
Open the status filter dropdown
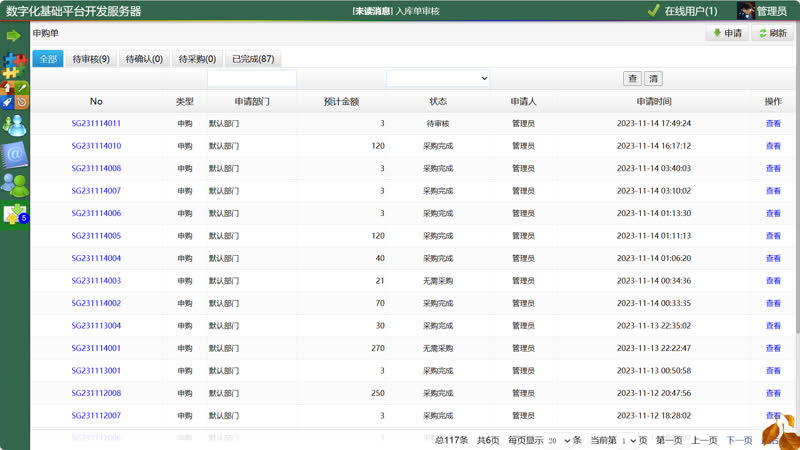(438, 78)
